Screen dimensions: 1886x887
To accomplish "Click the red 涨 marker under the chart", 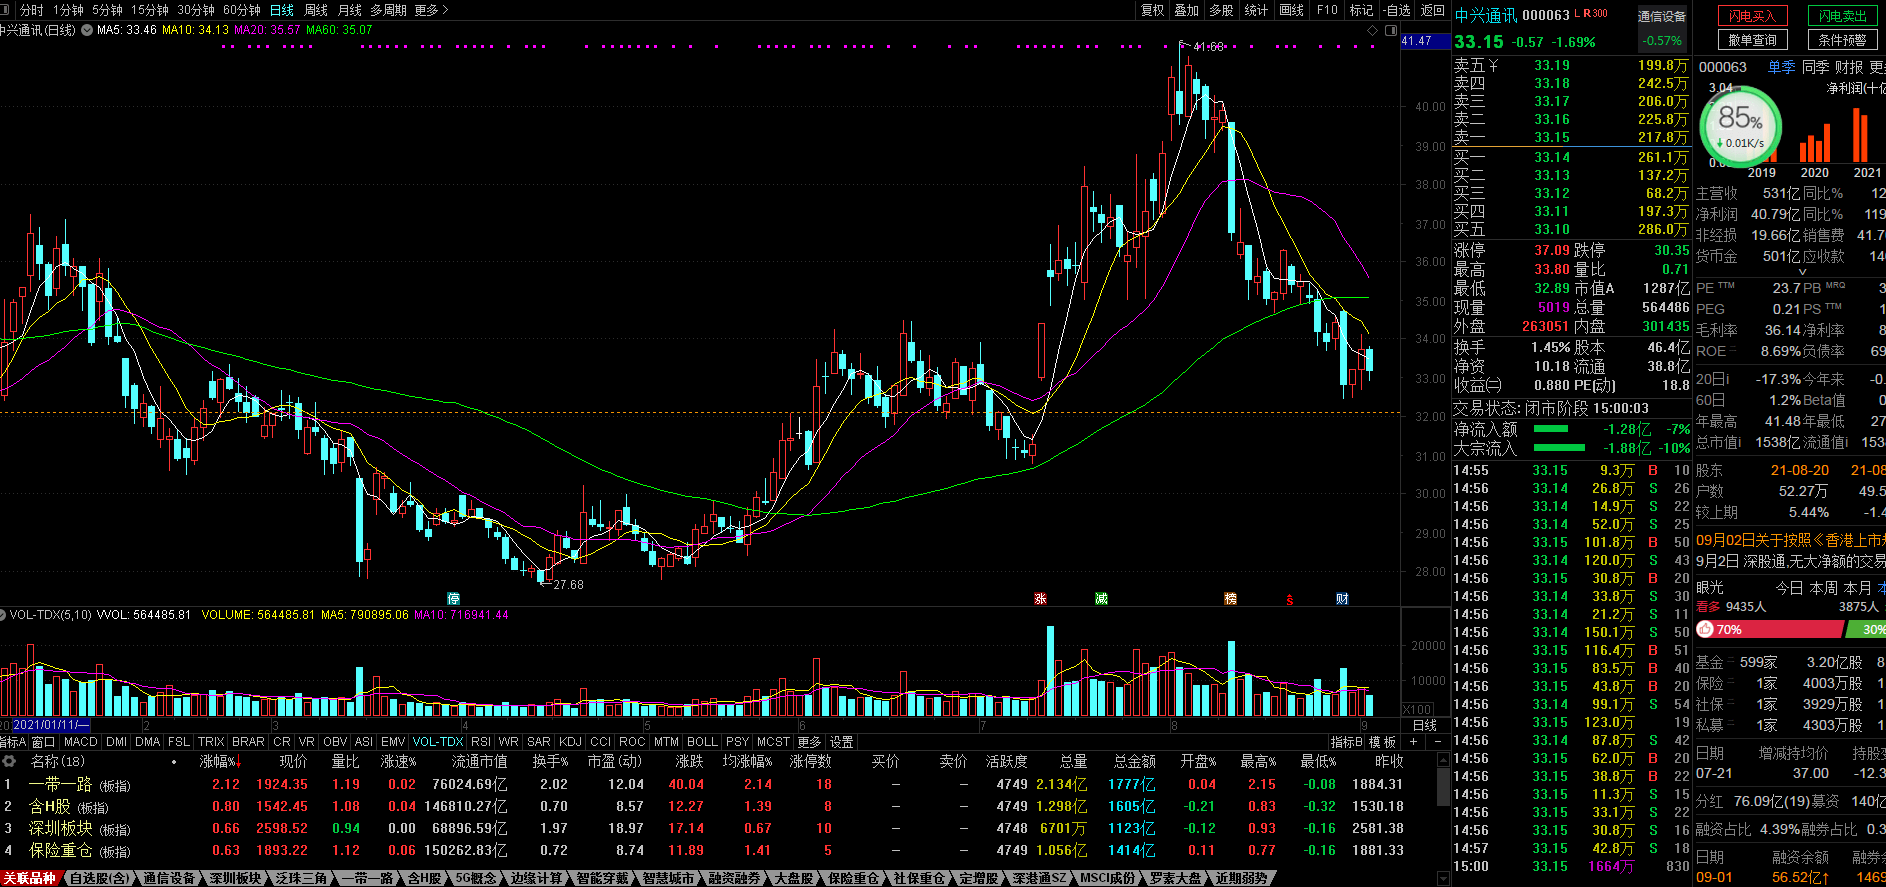I will (1040, 599).
